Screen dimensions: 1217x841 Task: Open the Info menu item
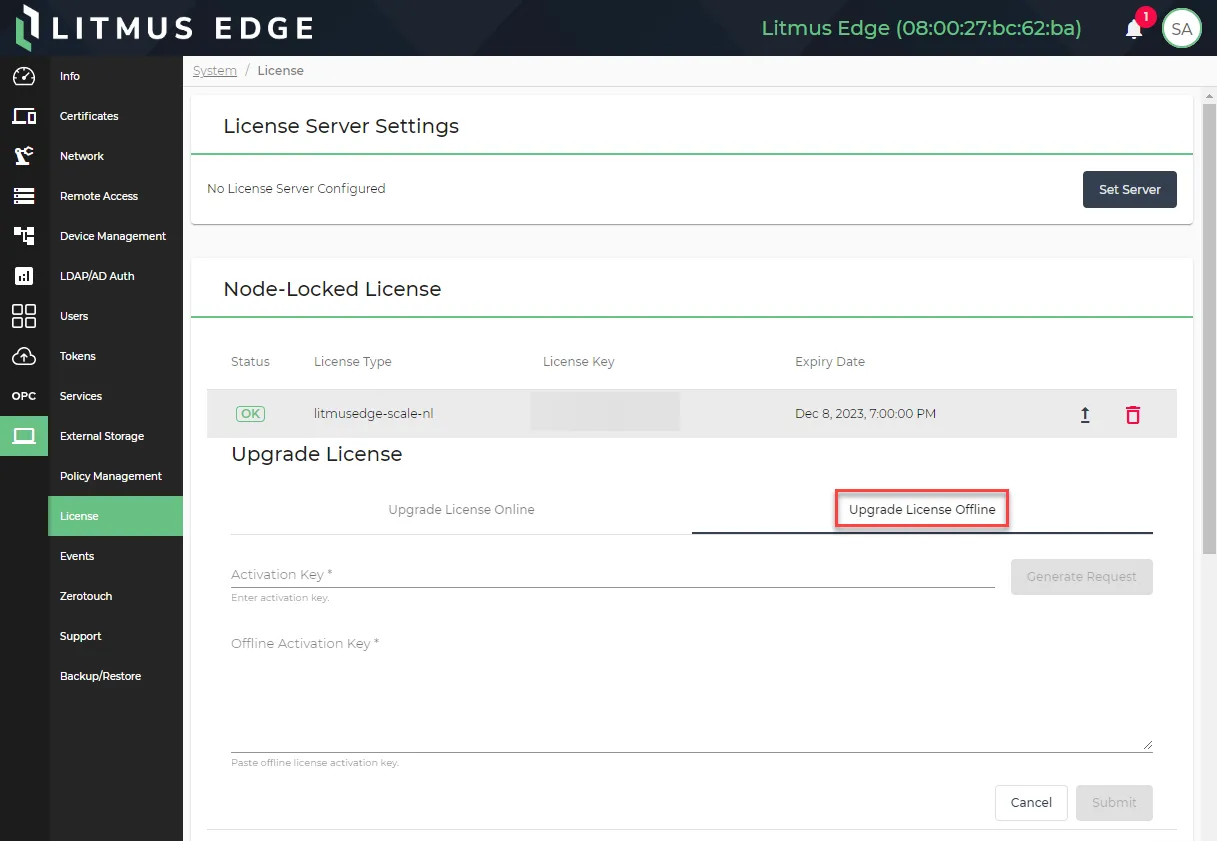click(116, 76)
